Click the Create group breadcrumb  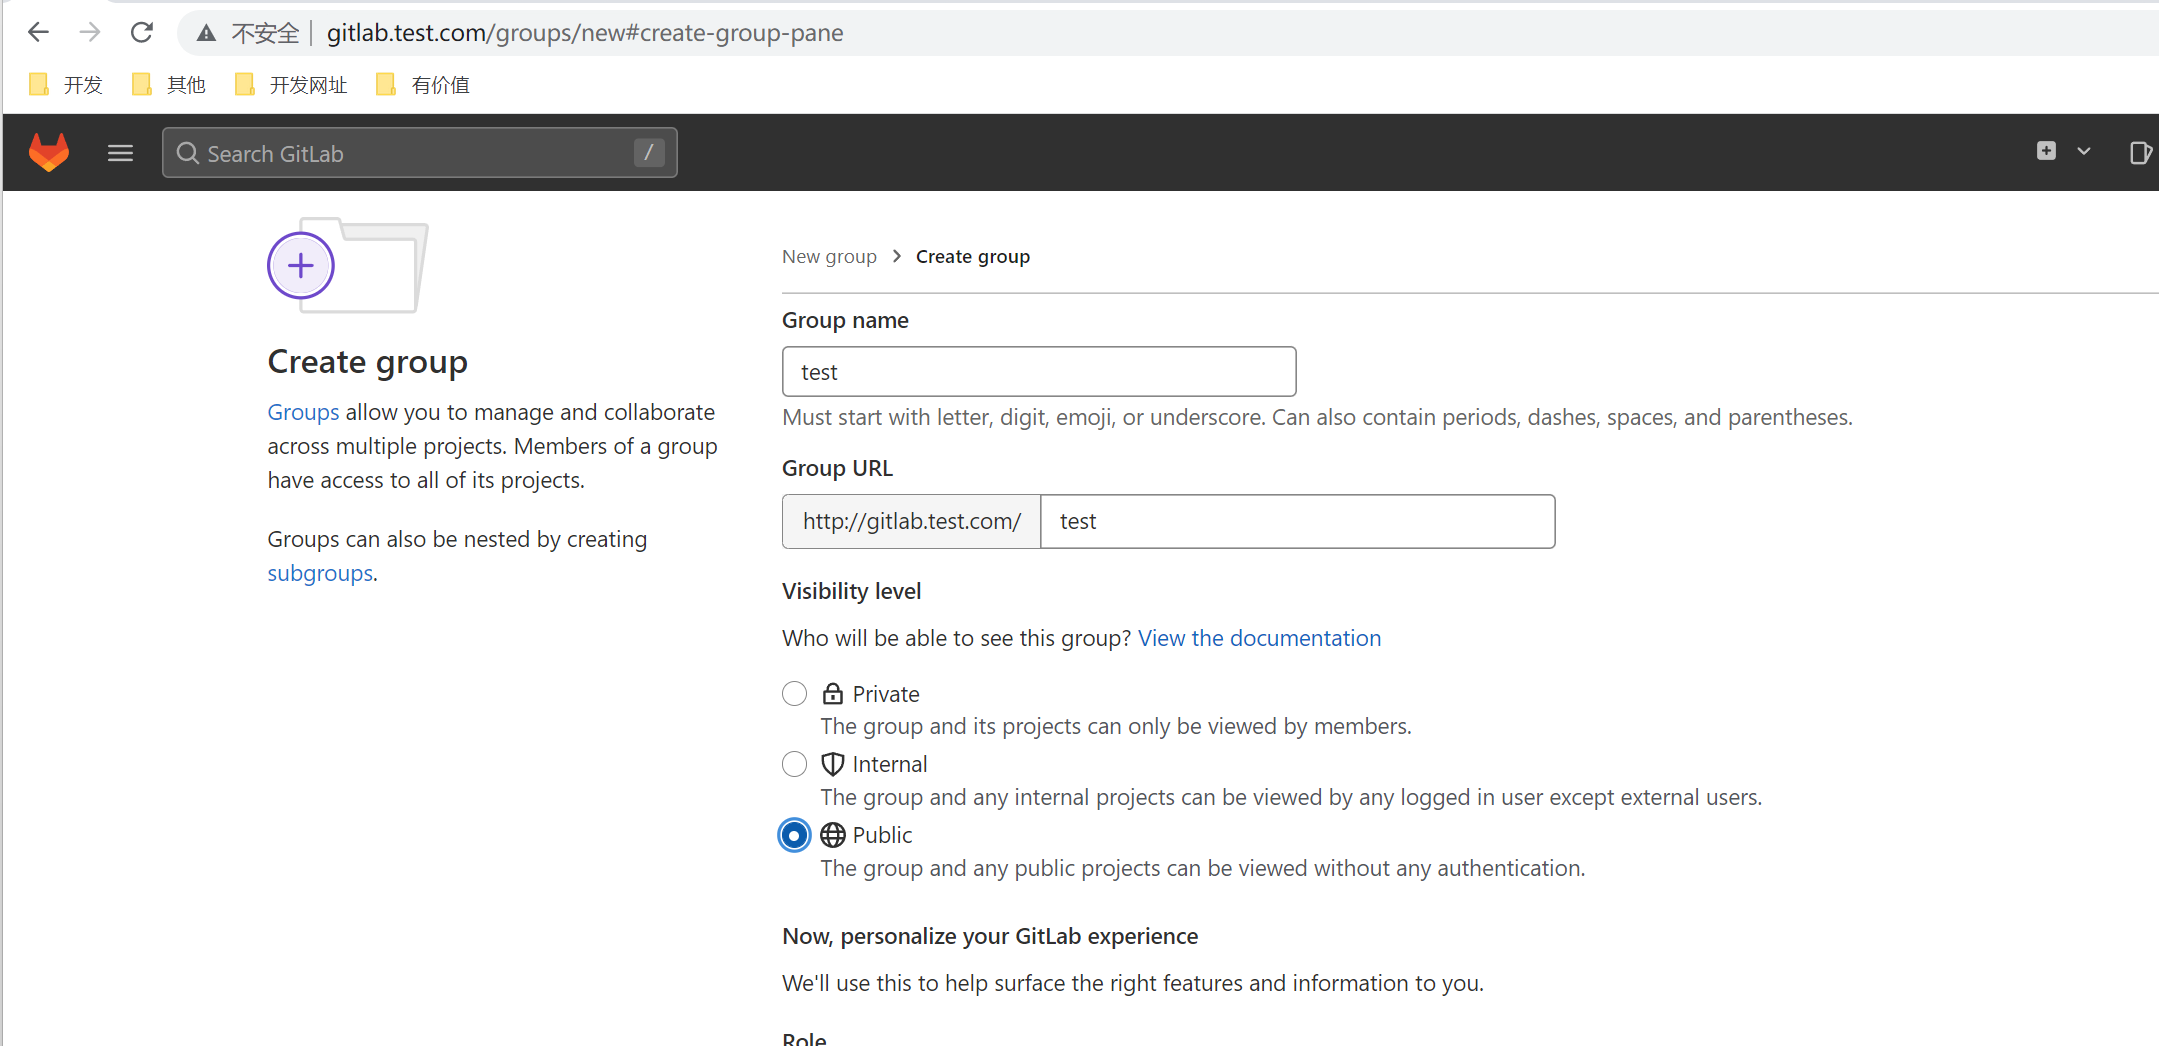point(973,257)
